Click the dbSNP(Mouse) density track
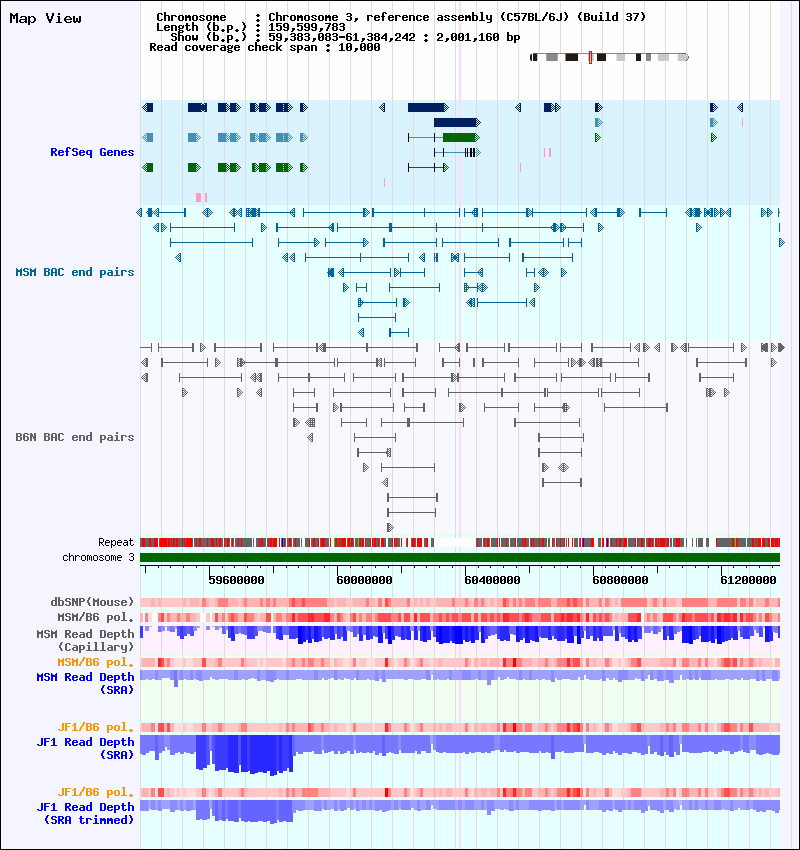Screen dimensions: 800x850 point(460,602)
